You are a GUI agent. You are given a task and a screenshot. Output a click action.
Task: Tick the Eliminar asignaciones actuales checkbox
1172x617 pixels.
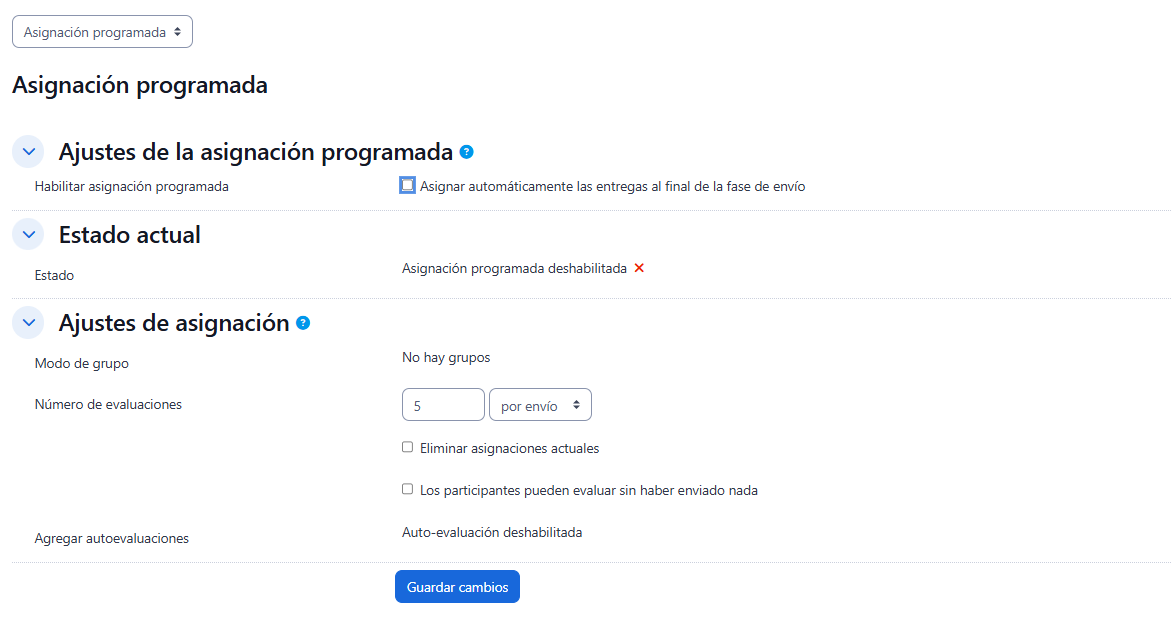[x=408, y=447]
